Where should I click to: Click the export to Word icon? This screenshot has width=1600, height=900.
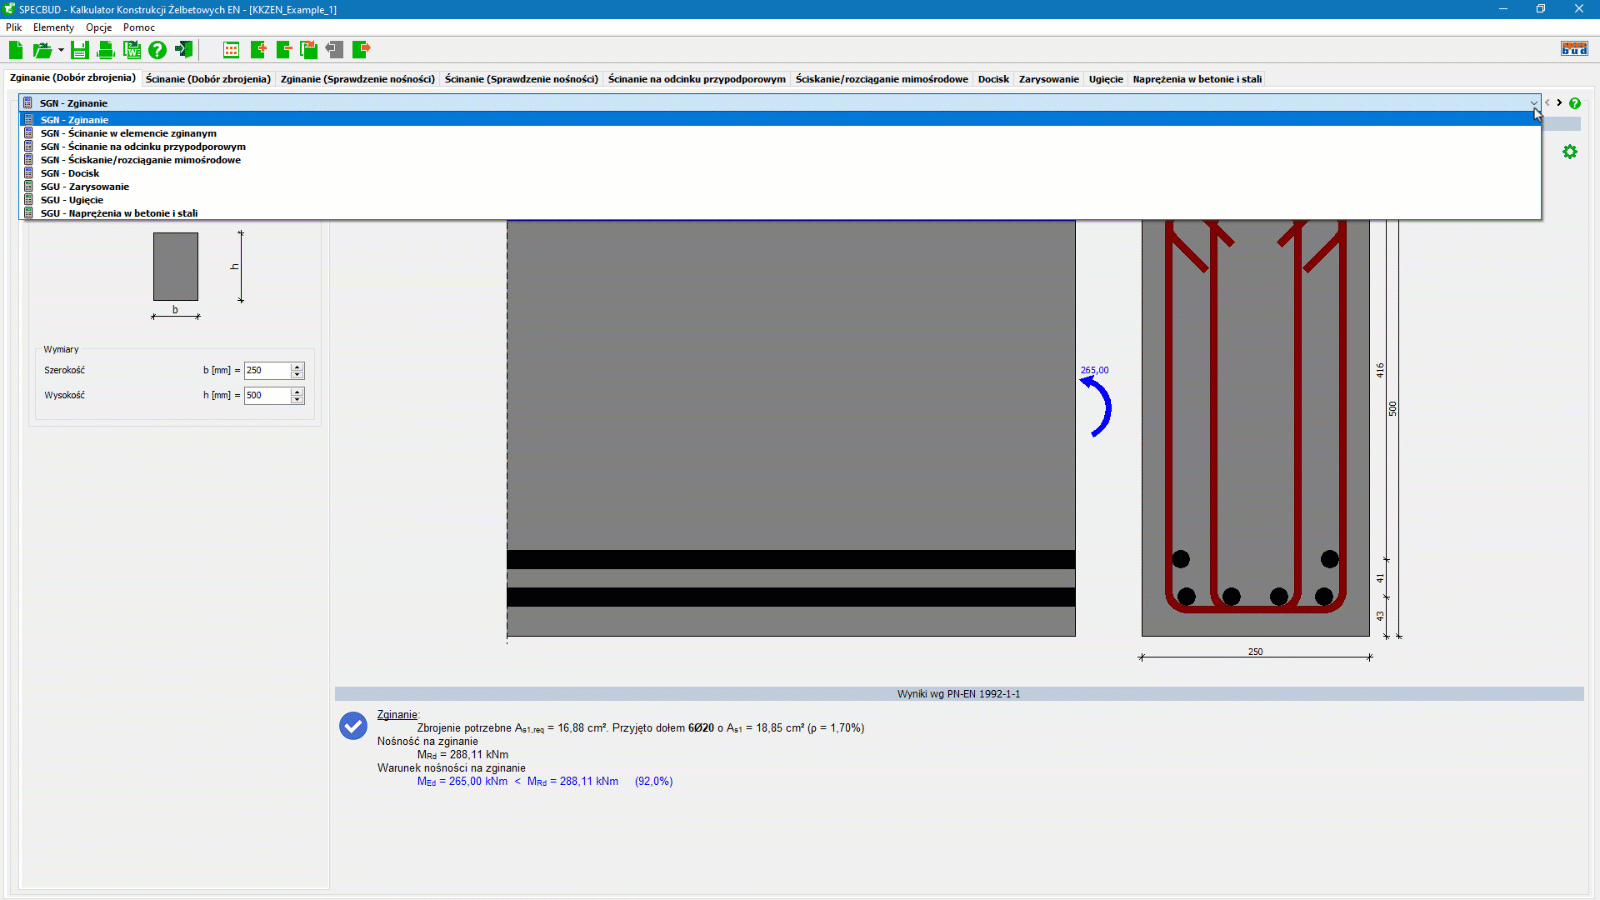click(x=132, y=50)
